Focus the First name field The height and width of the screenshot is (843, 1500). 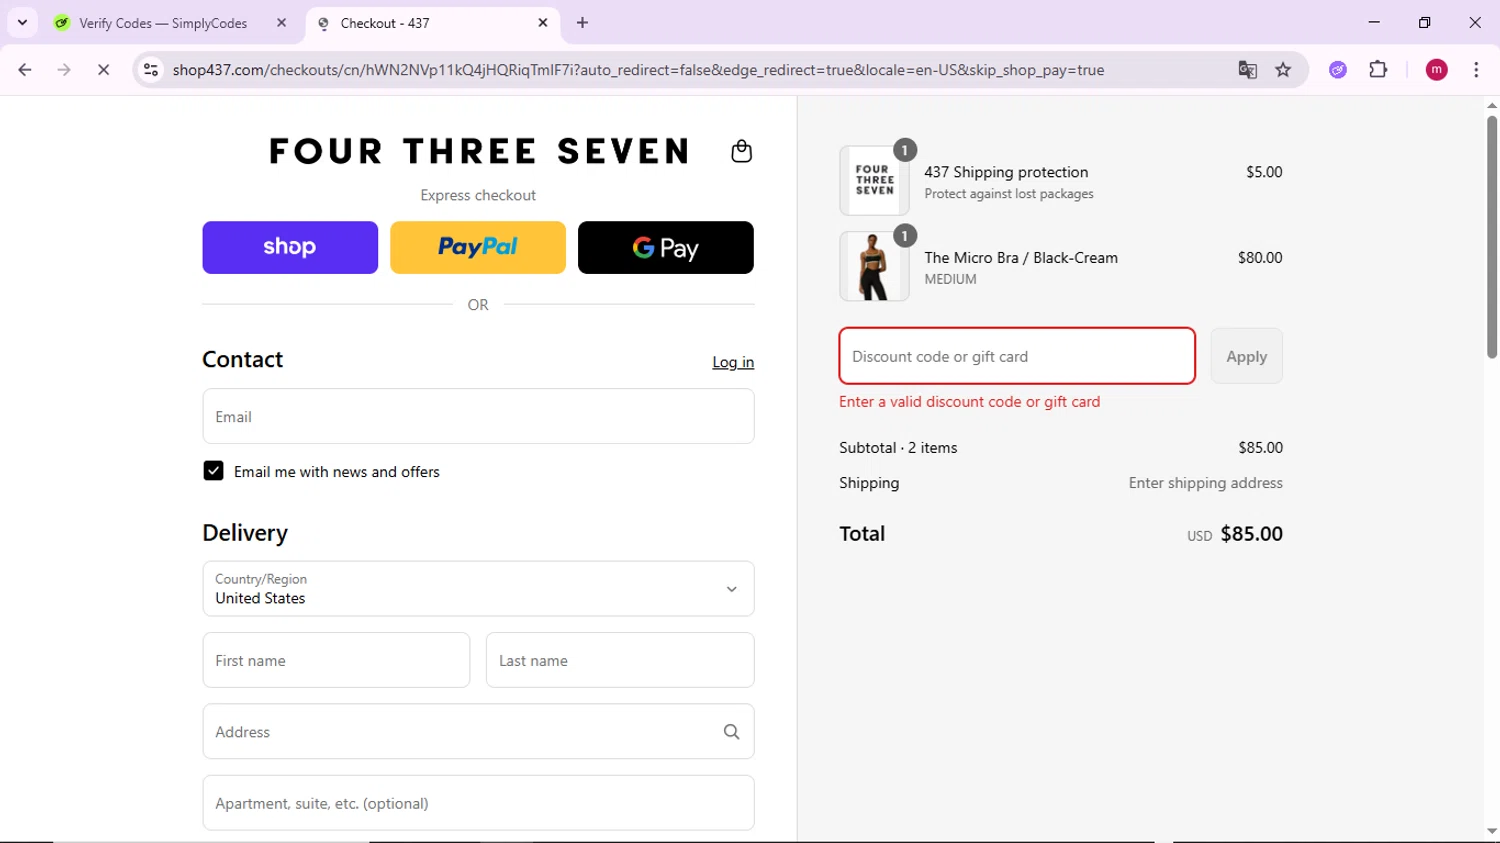336,660
